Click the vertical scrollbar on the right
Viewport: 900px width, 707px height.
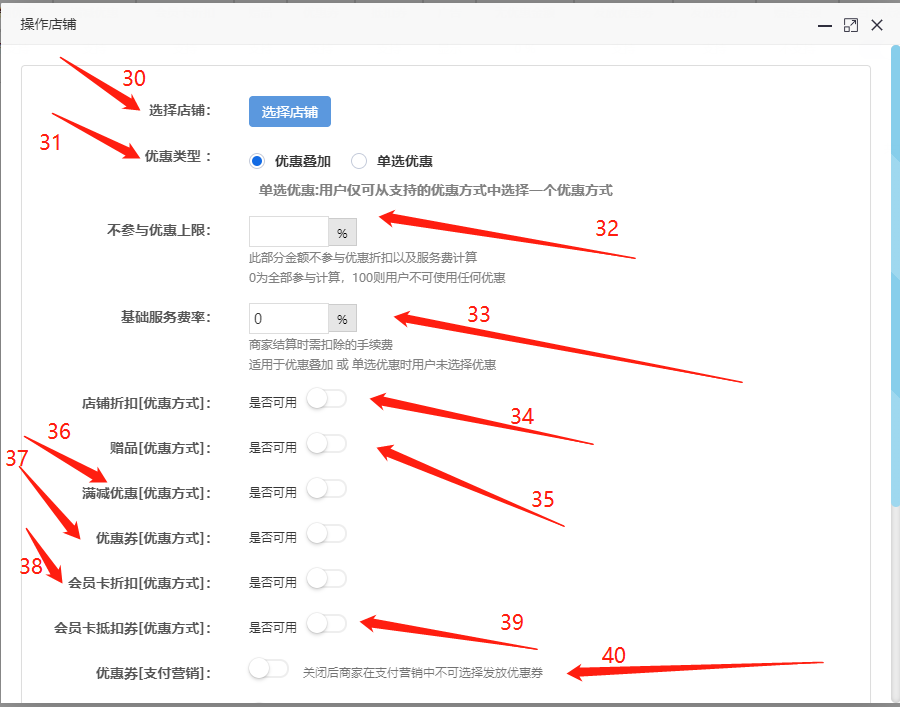click(x=894, y=300)
